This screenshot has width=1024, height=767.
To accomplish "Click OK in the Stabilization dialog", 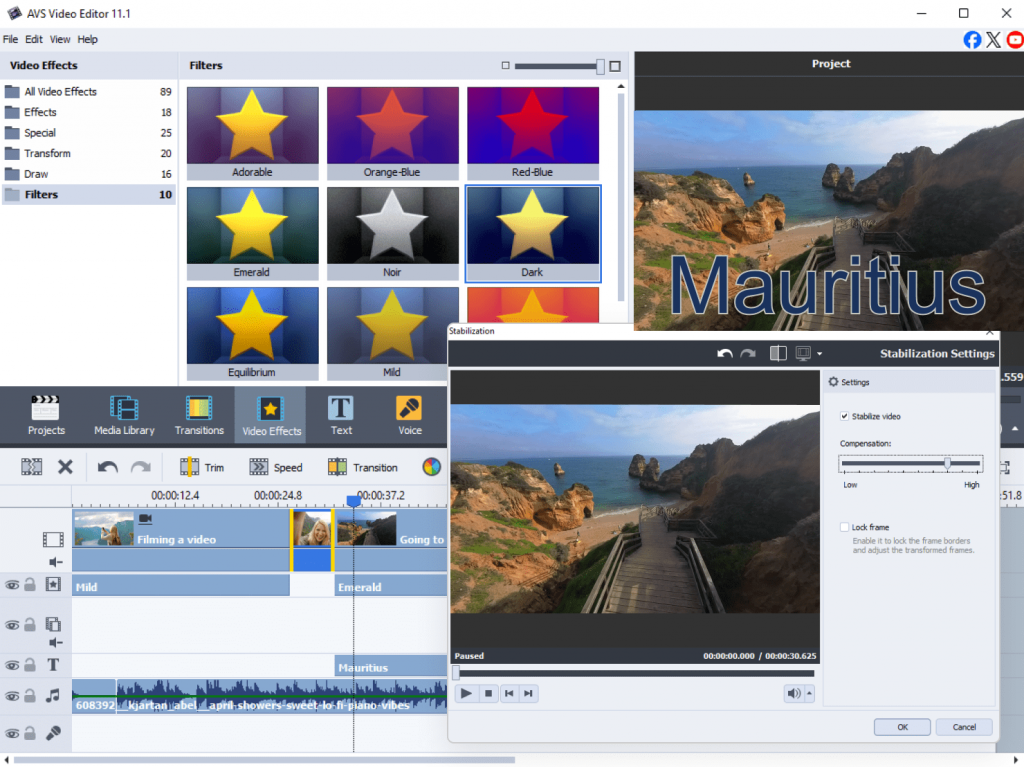I will click(901, 727).
